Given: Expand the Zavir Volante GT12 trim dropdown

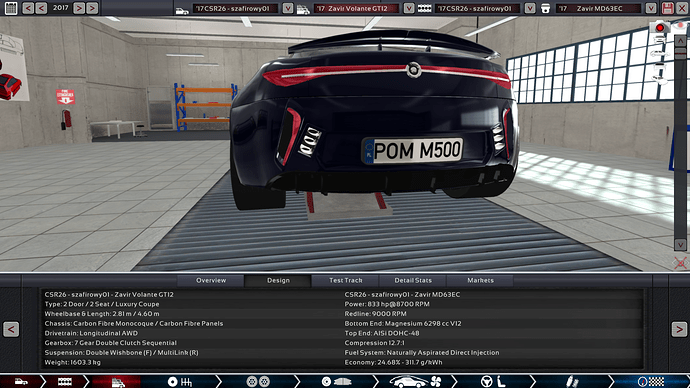Looking at the screenshot, I should point(409,8).
